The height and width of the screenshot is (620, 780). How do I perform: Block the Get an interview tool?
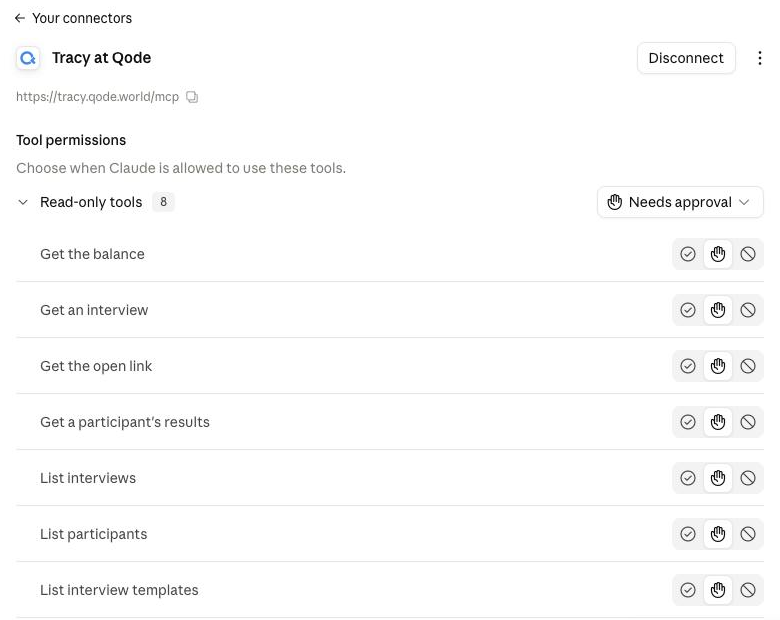coord(748,310)
